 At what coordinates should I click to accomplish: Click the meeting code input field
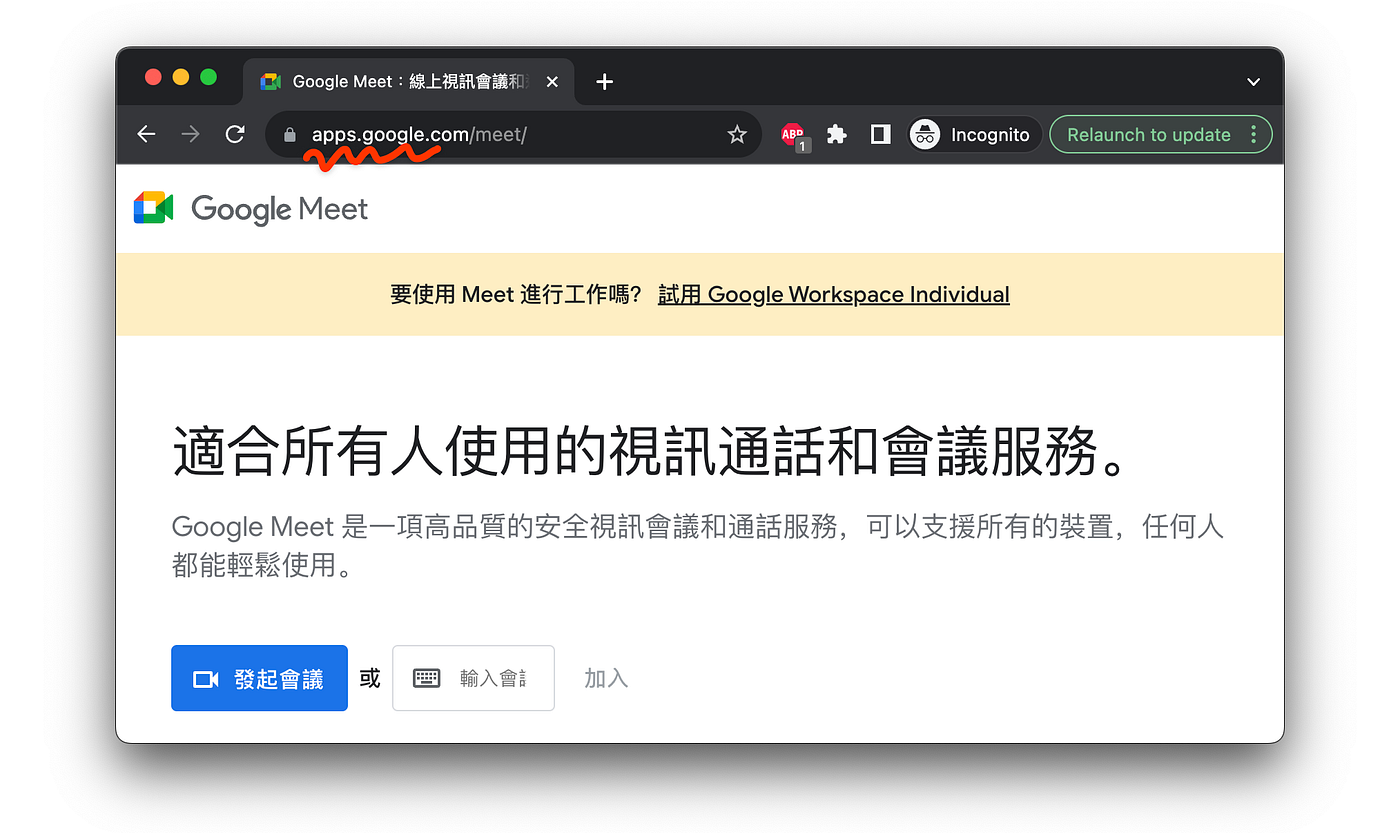point(473,678)
